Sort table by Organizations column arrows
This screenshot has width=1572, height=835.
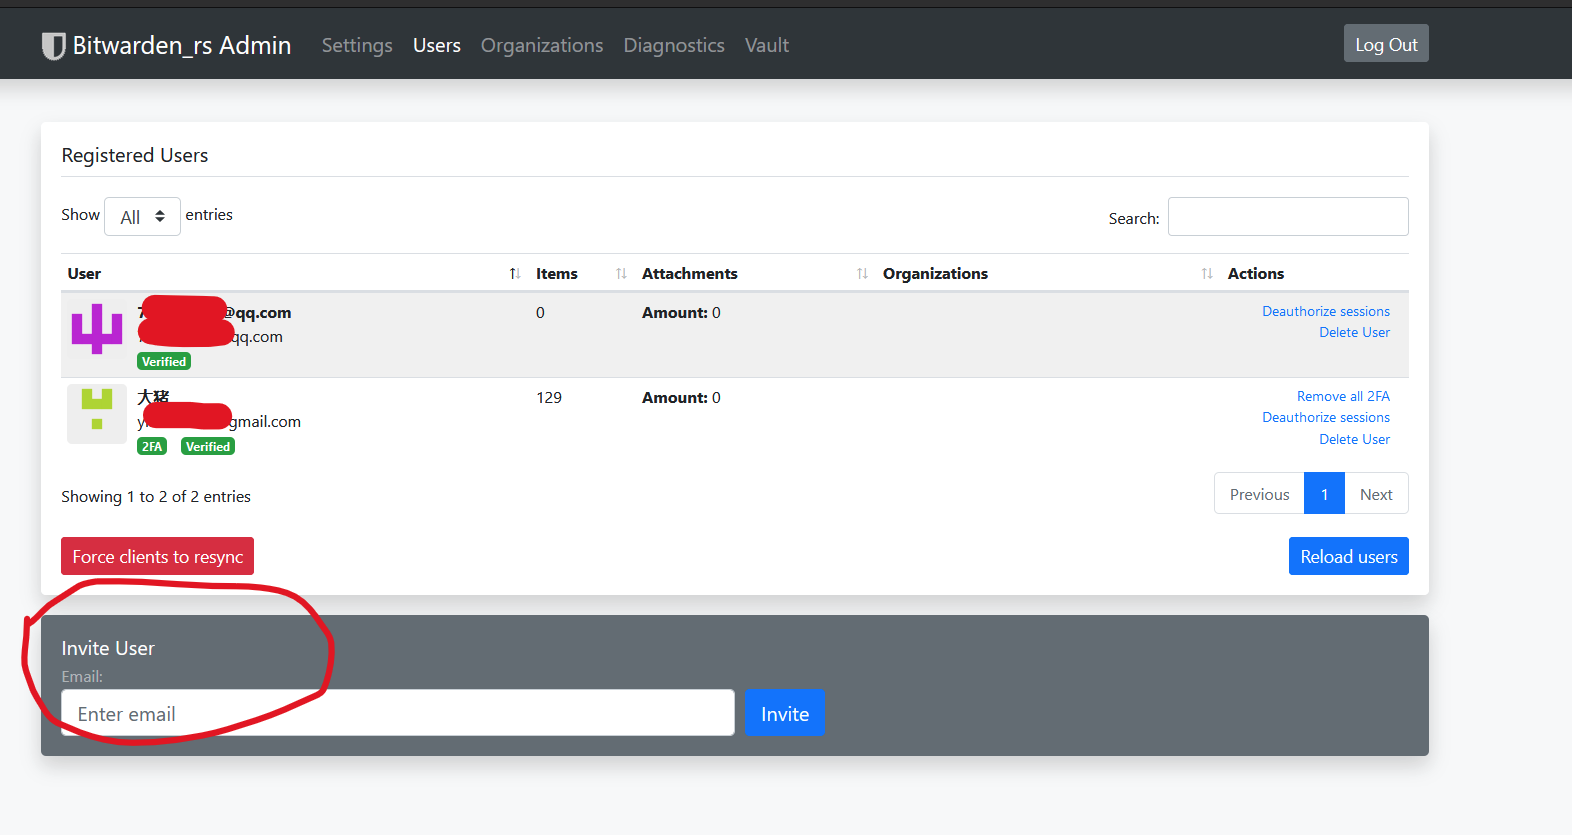pyautogui.click(x=1207, y=274)
